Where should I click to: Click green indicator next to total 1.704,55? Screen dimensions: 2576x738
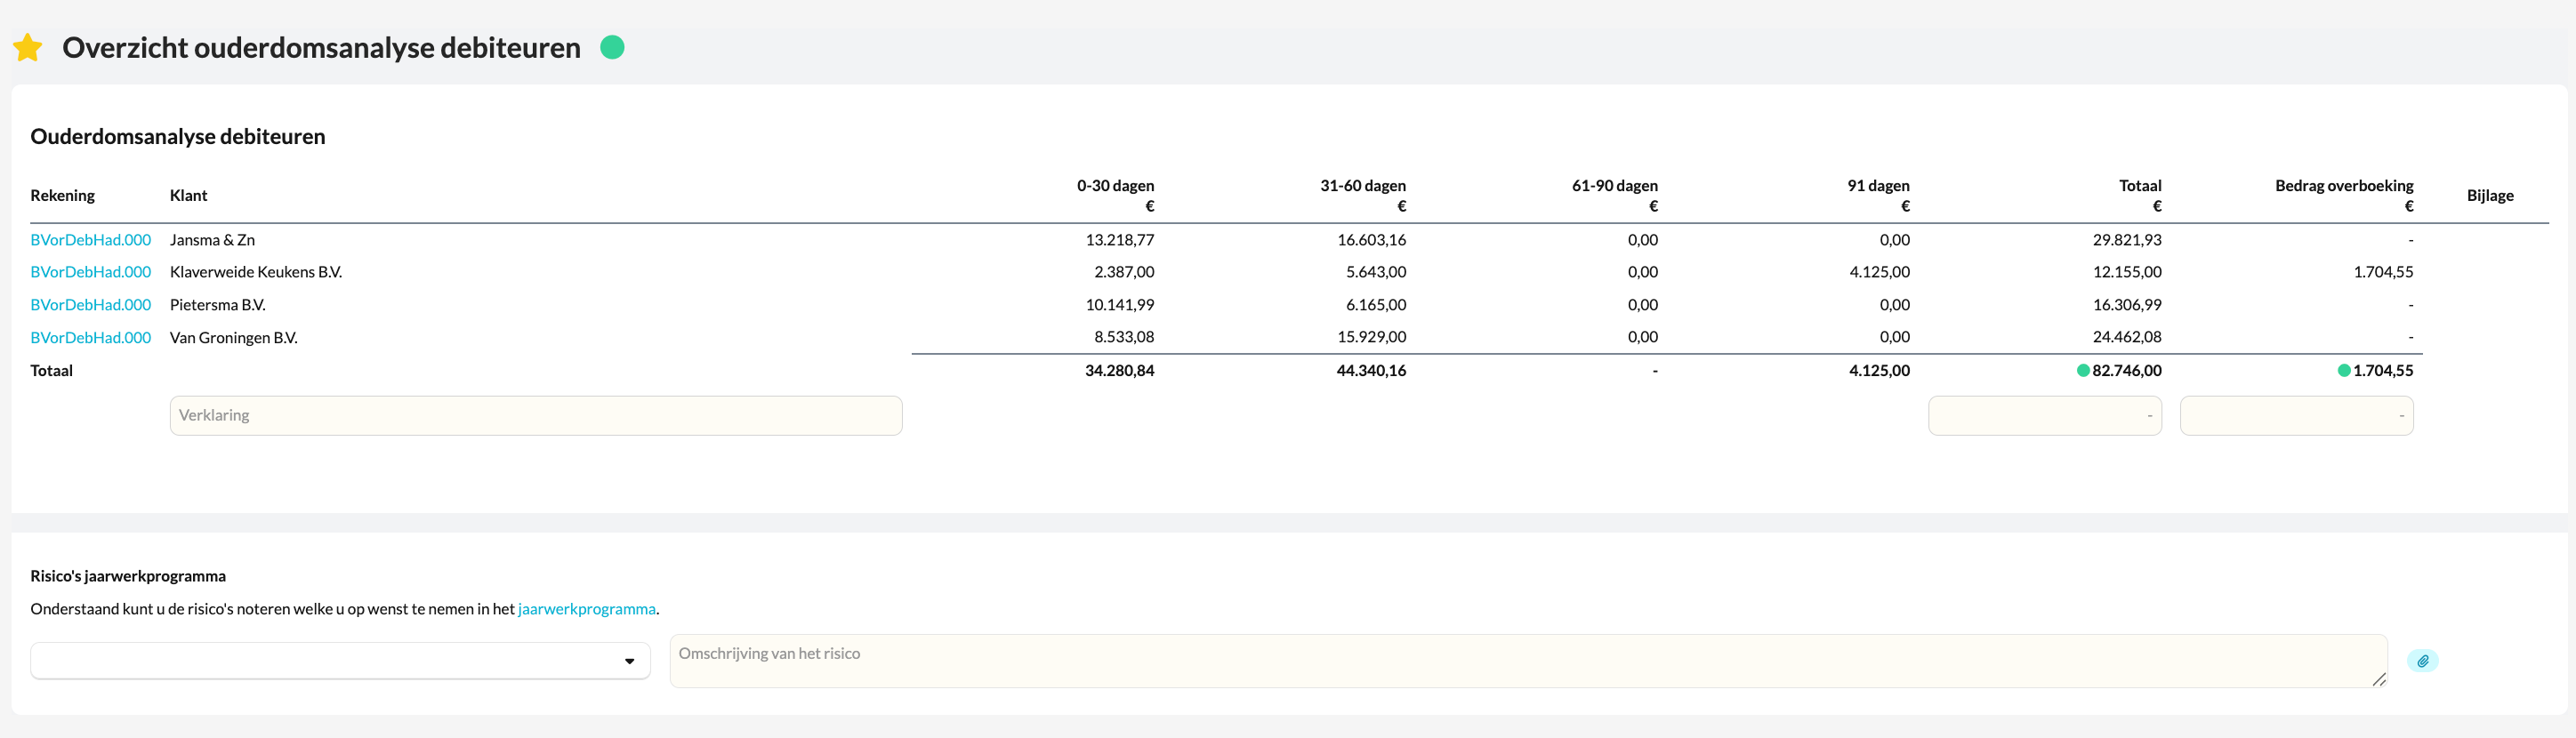click(2344, 371)
